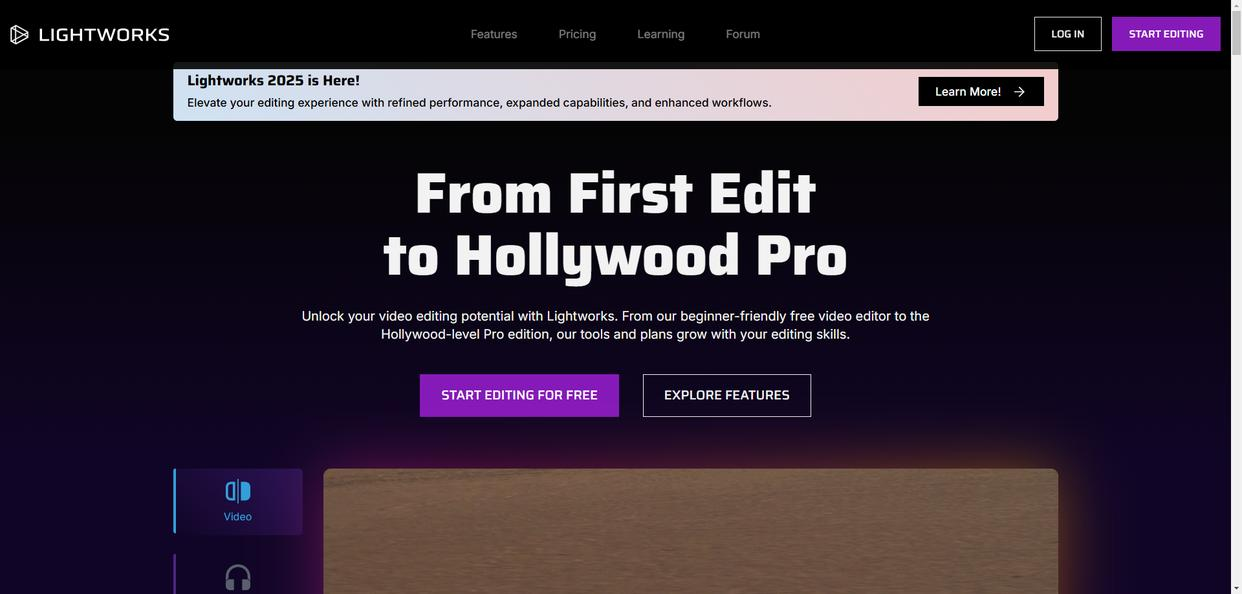Select the Video tab in sidebar
Viewport: 1242px width, 594px height.
238,502
